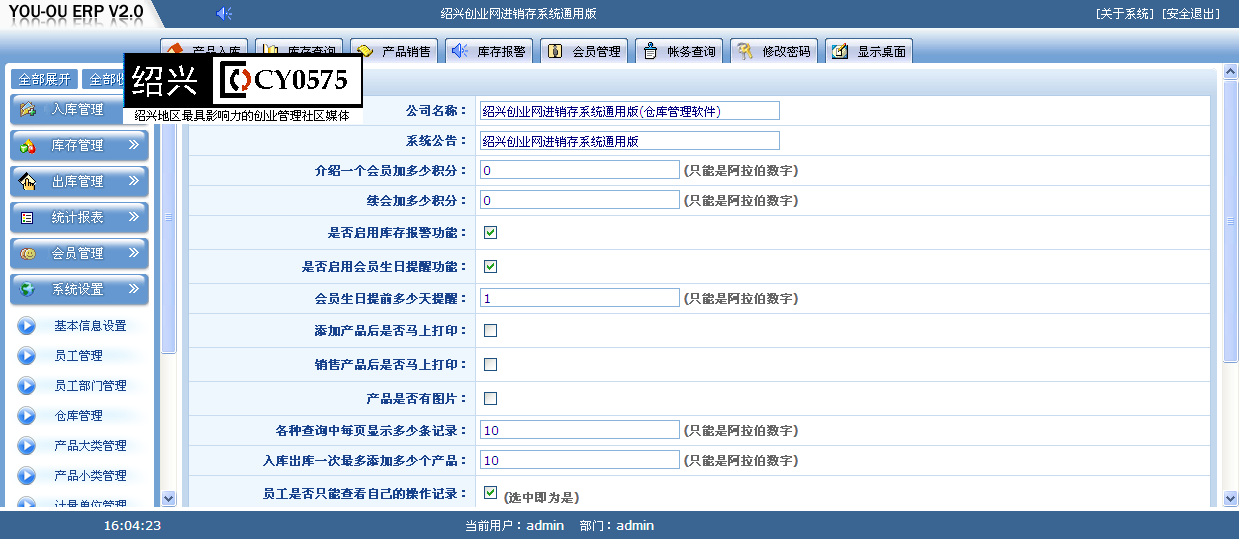The width and height of the screenshot is (1239, 539).
Task: Click the 帐务查询 tab's bucket icon
Action: tap(651, 51)
